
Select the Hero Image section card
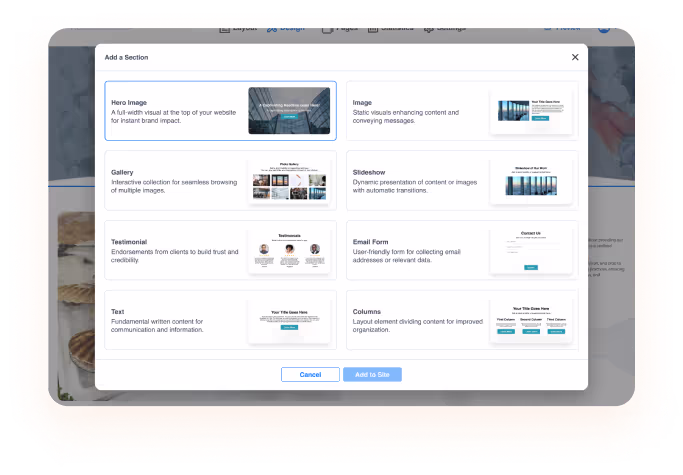tap(220, 111)
